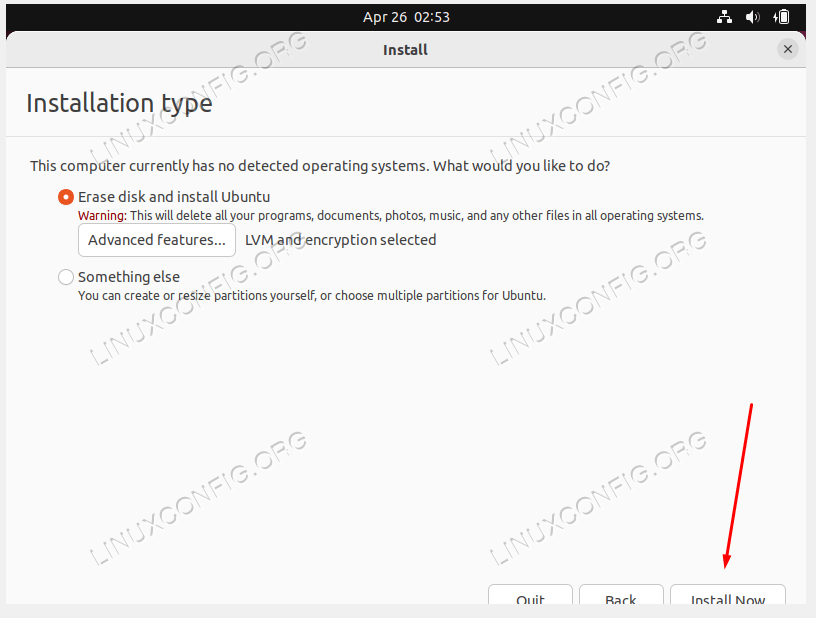The image size is (816, 618).
Task: Click the red Warning label
Action: click(103, 215)
